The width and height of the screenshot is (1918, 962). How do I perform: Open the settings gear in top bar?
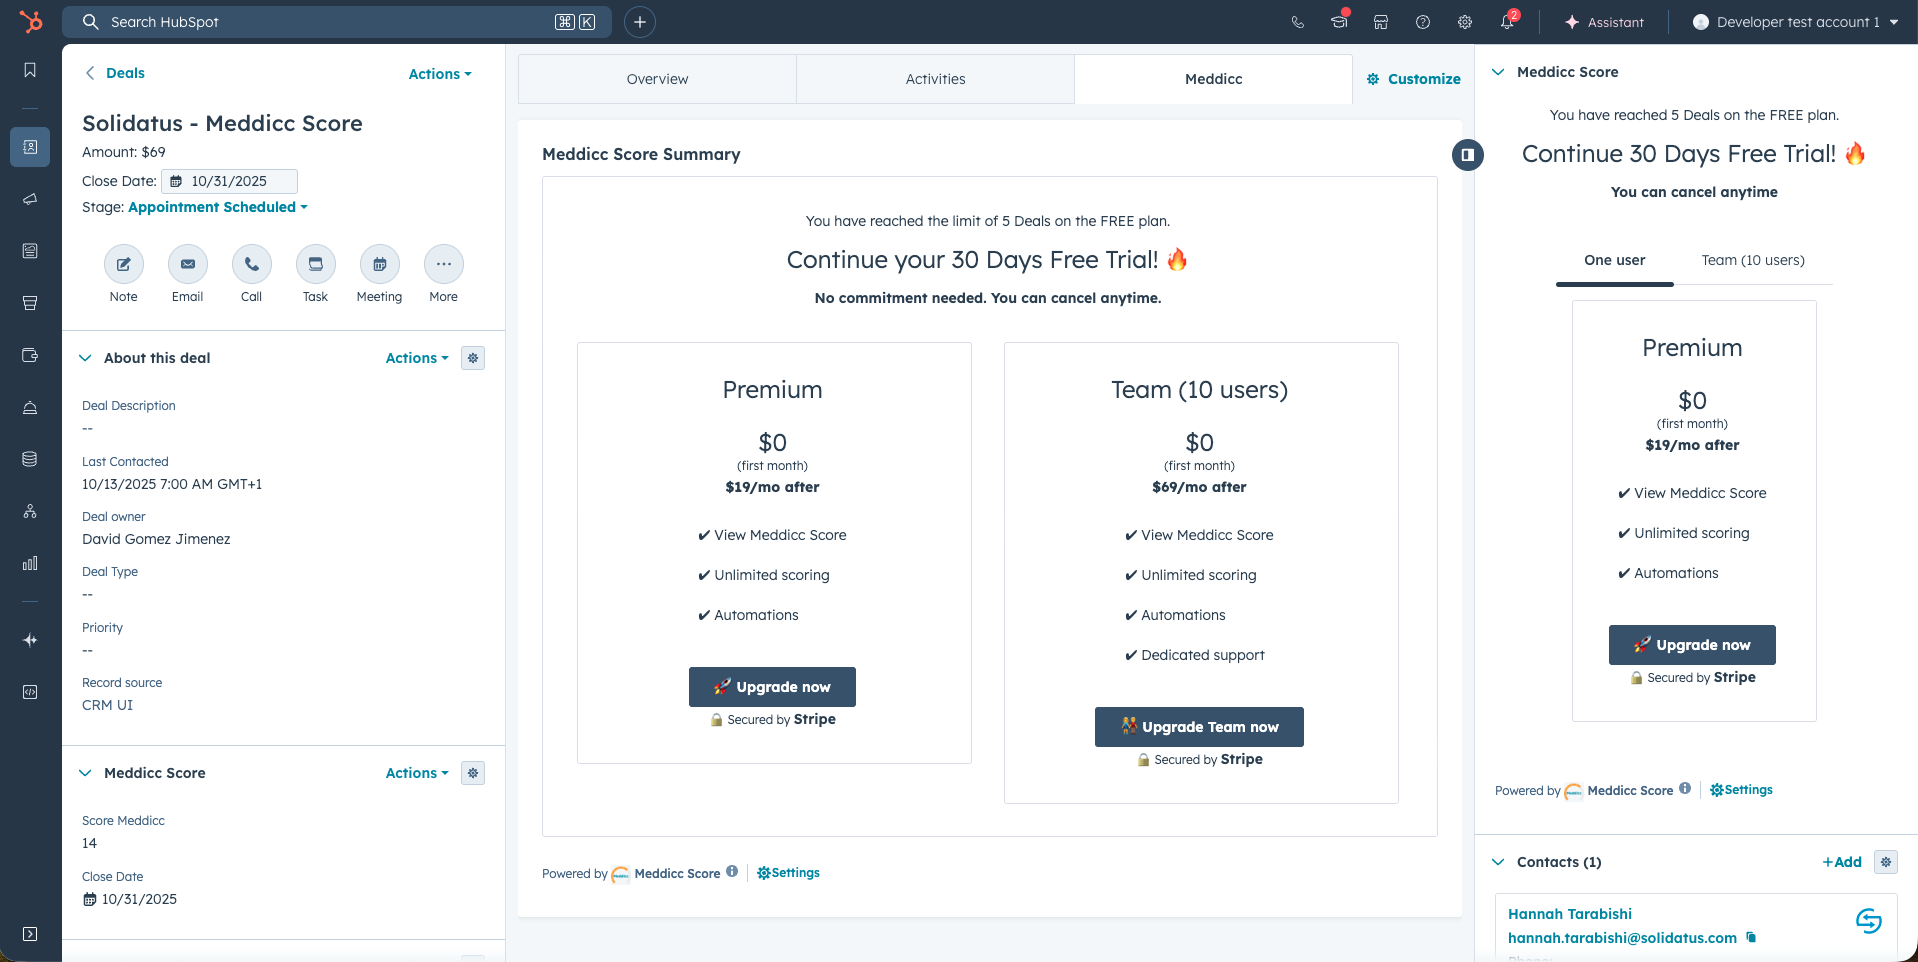coord(1464,22)
